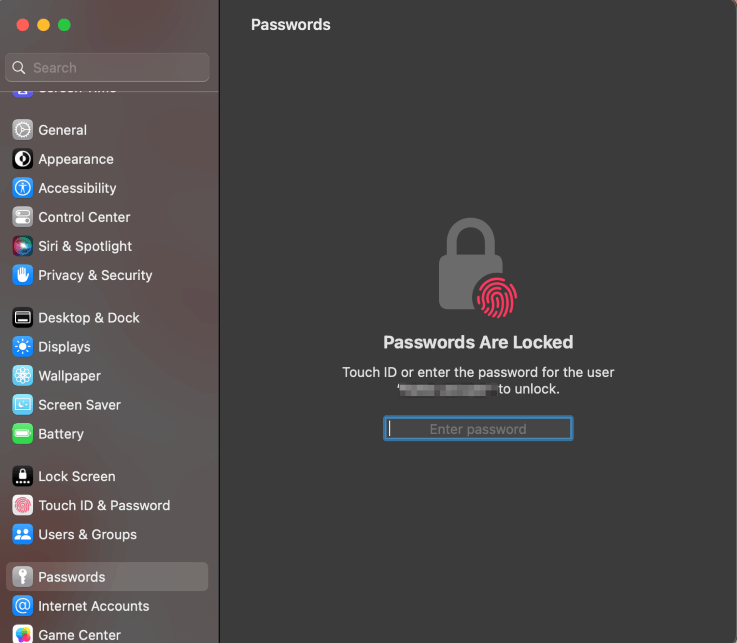Viewport: 737px width, 643px height.
Task: Go to Touch ID & Password
Action: pos(104,506)
